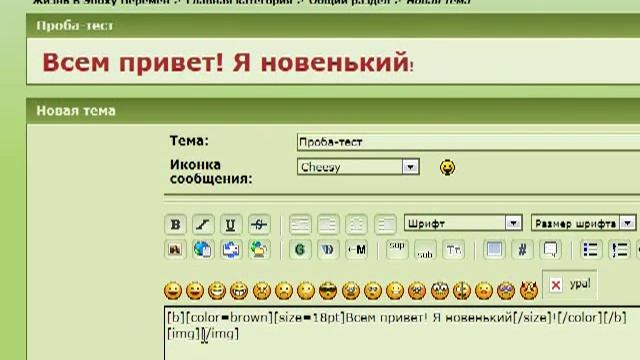Insert quote with the speech bubble button
Screen dimensions: 640x360
[550, 249]
